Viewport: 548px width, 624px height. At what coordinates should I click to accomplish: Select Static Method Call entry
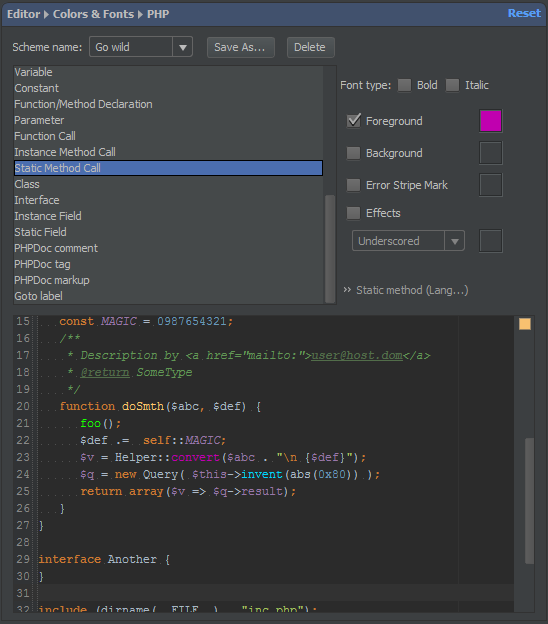pyautogui.click(x=168, y=168)
